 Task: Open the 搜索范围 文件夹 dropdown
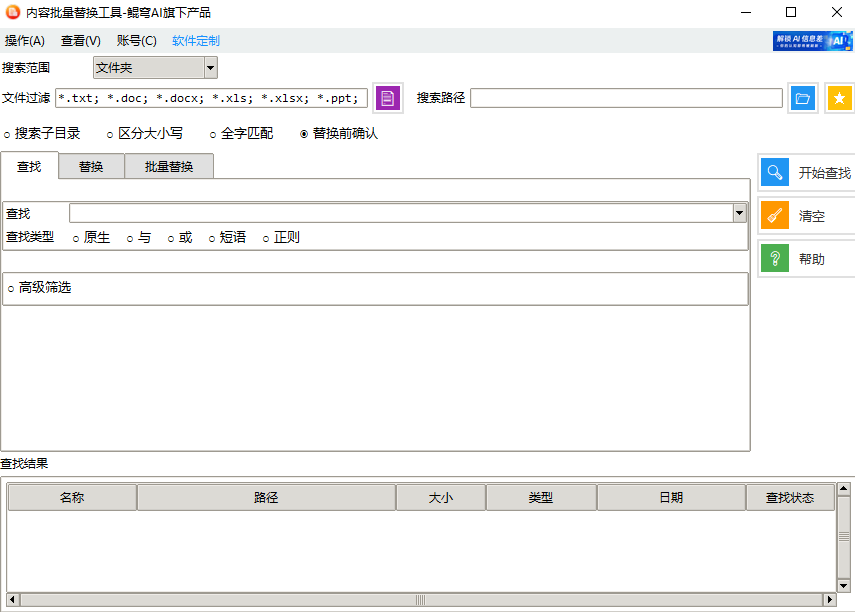coord(208,66)
